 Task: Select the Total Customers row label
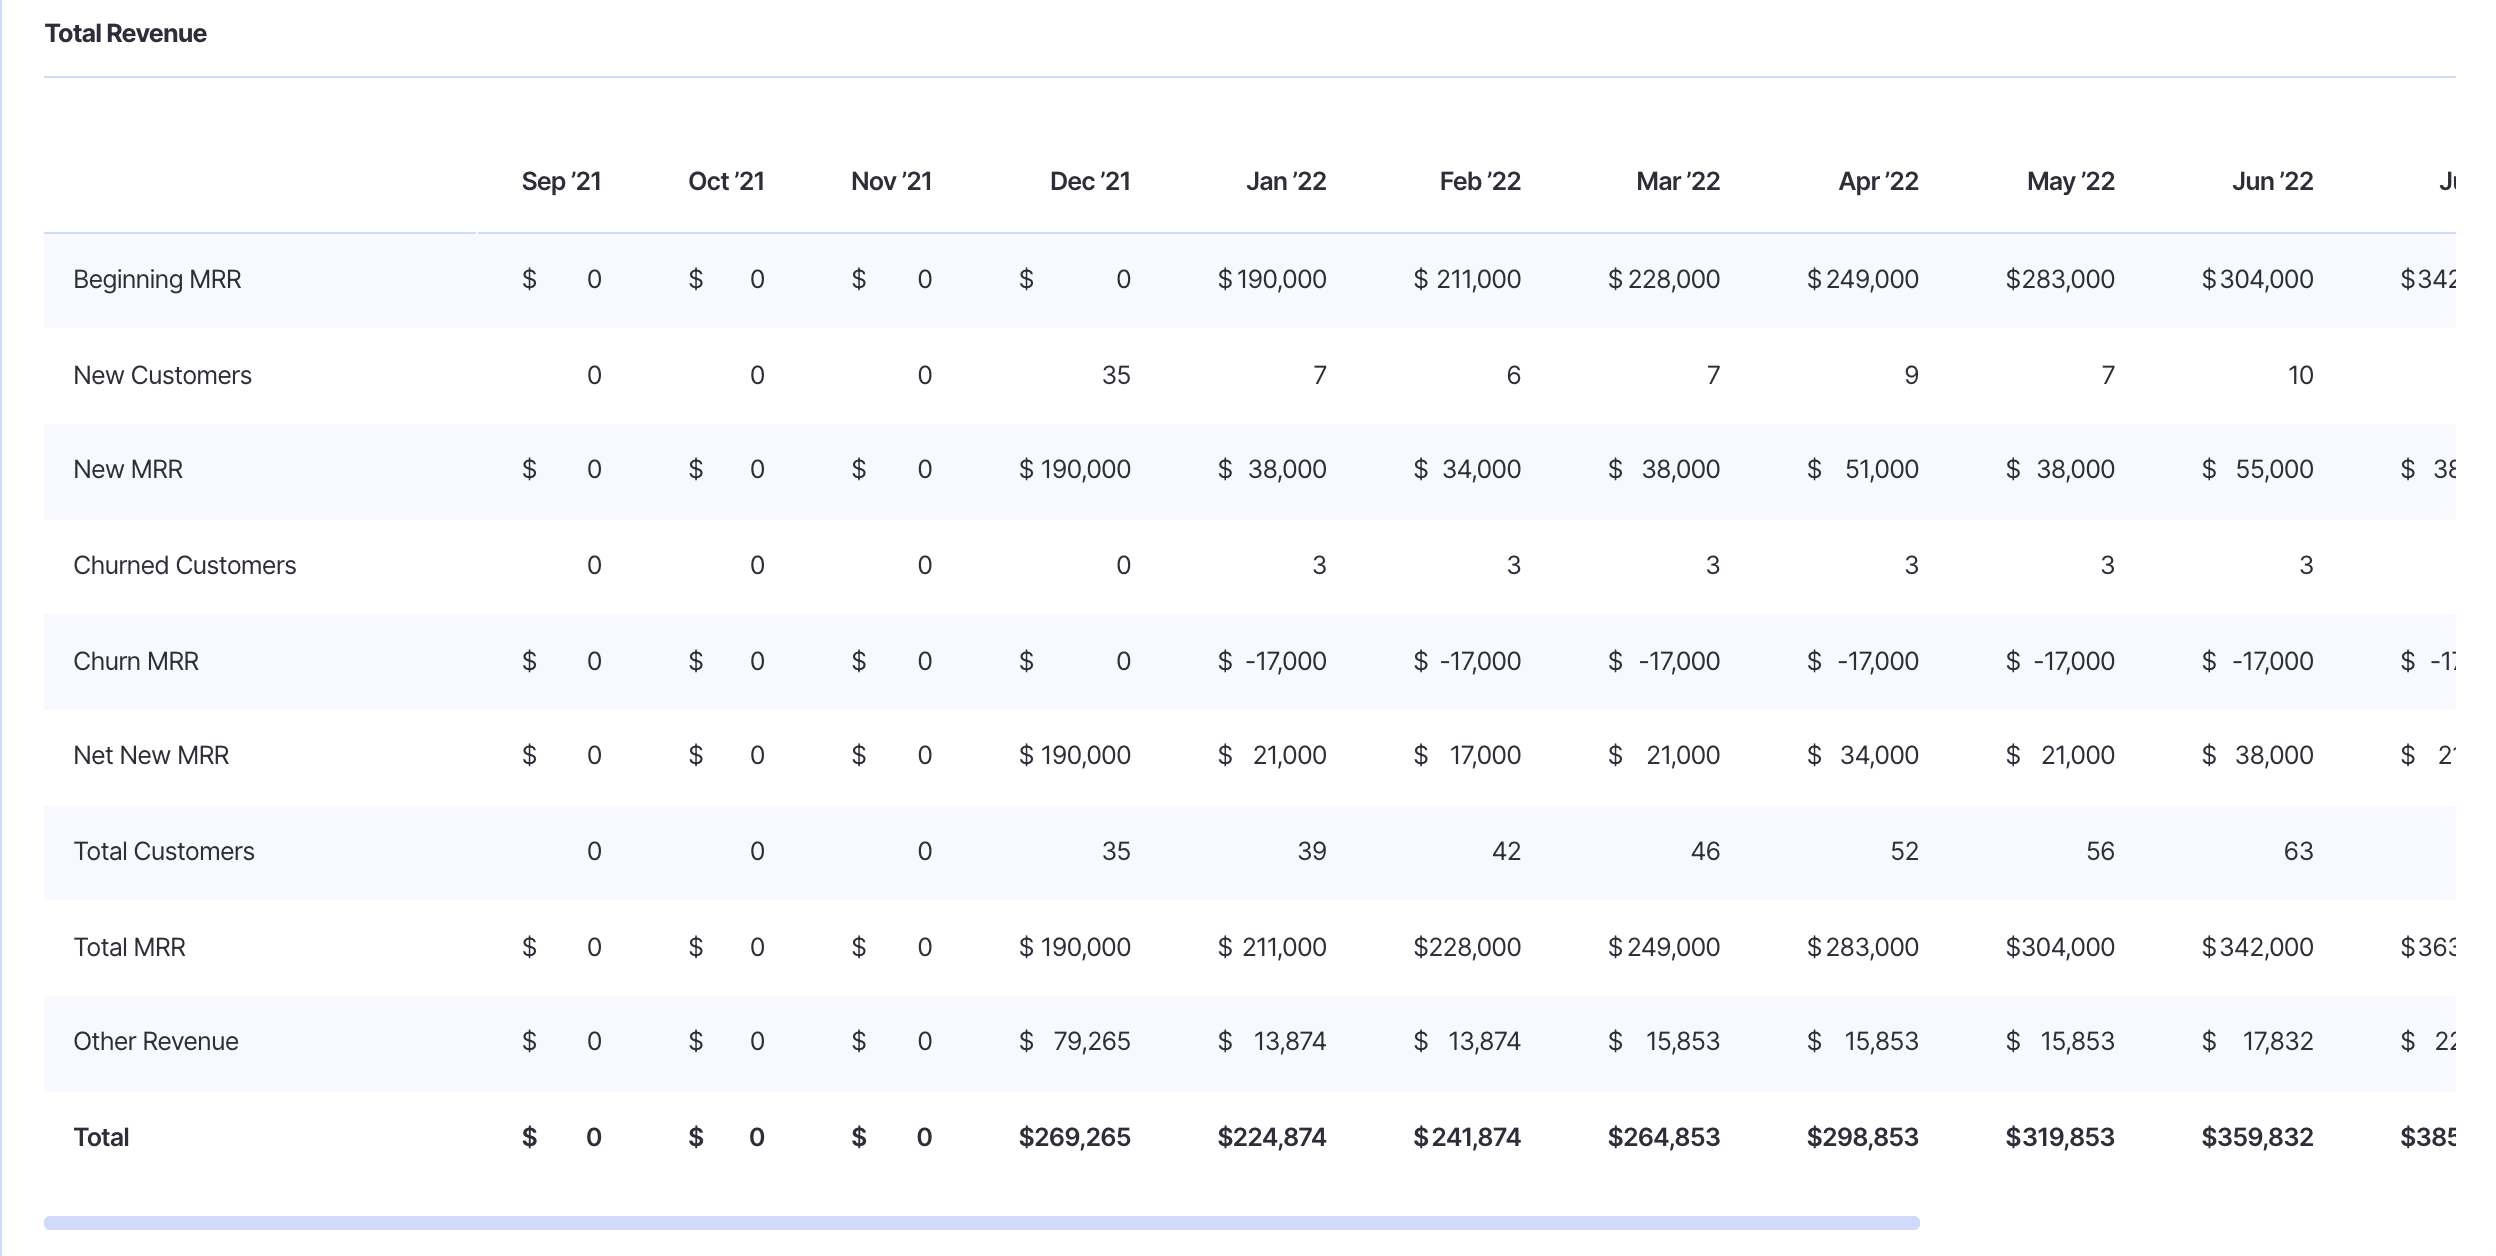(164, 852)
